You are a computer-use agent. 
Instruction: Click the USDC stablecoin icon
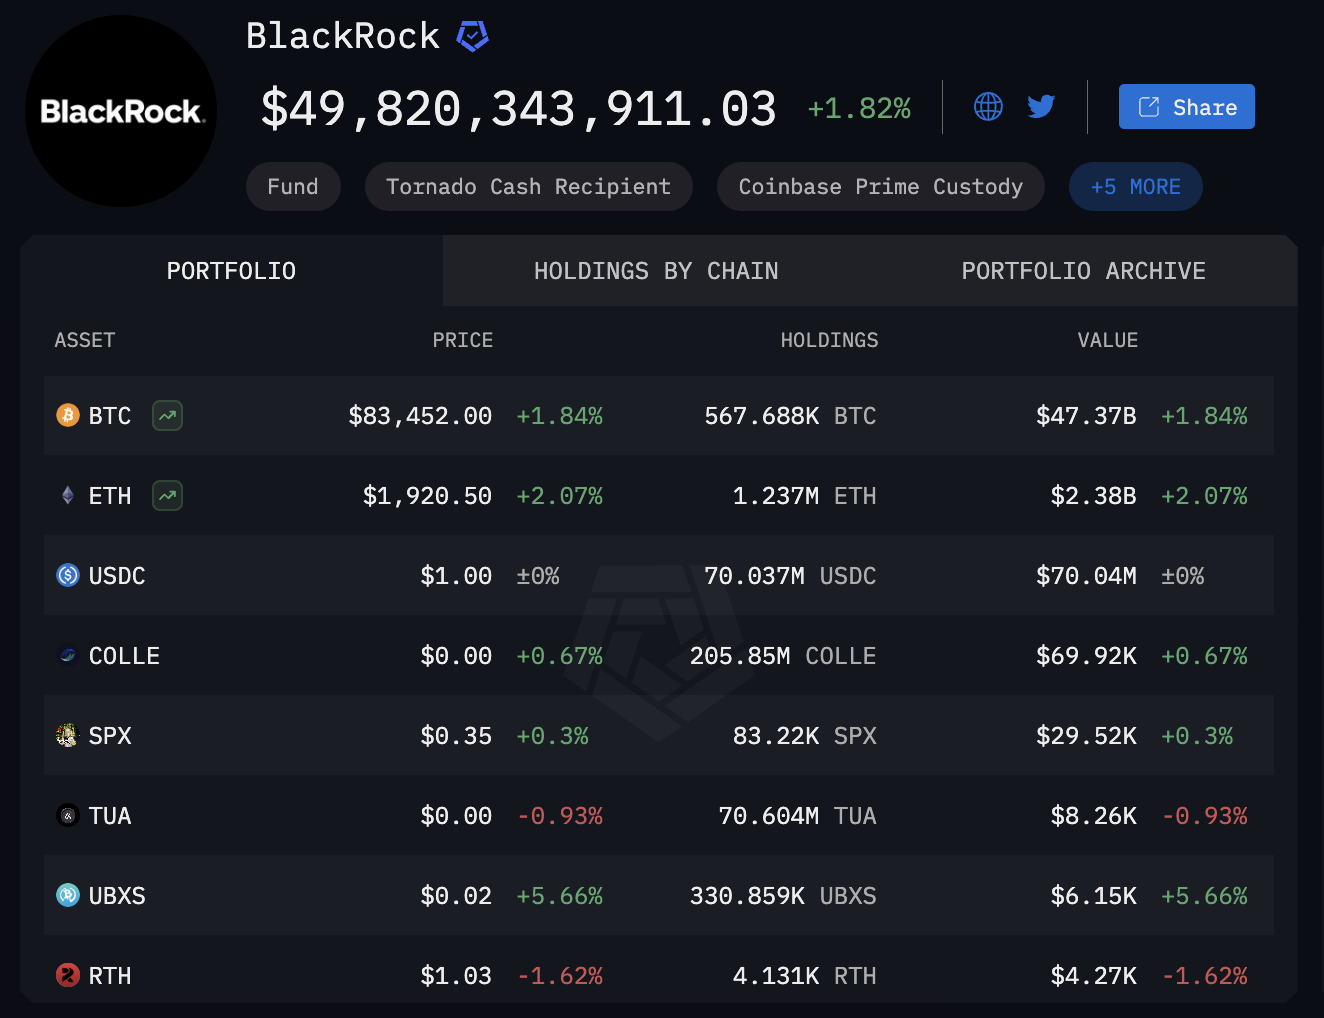coord(67,575)
